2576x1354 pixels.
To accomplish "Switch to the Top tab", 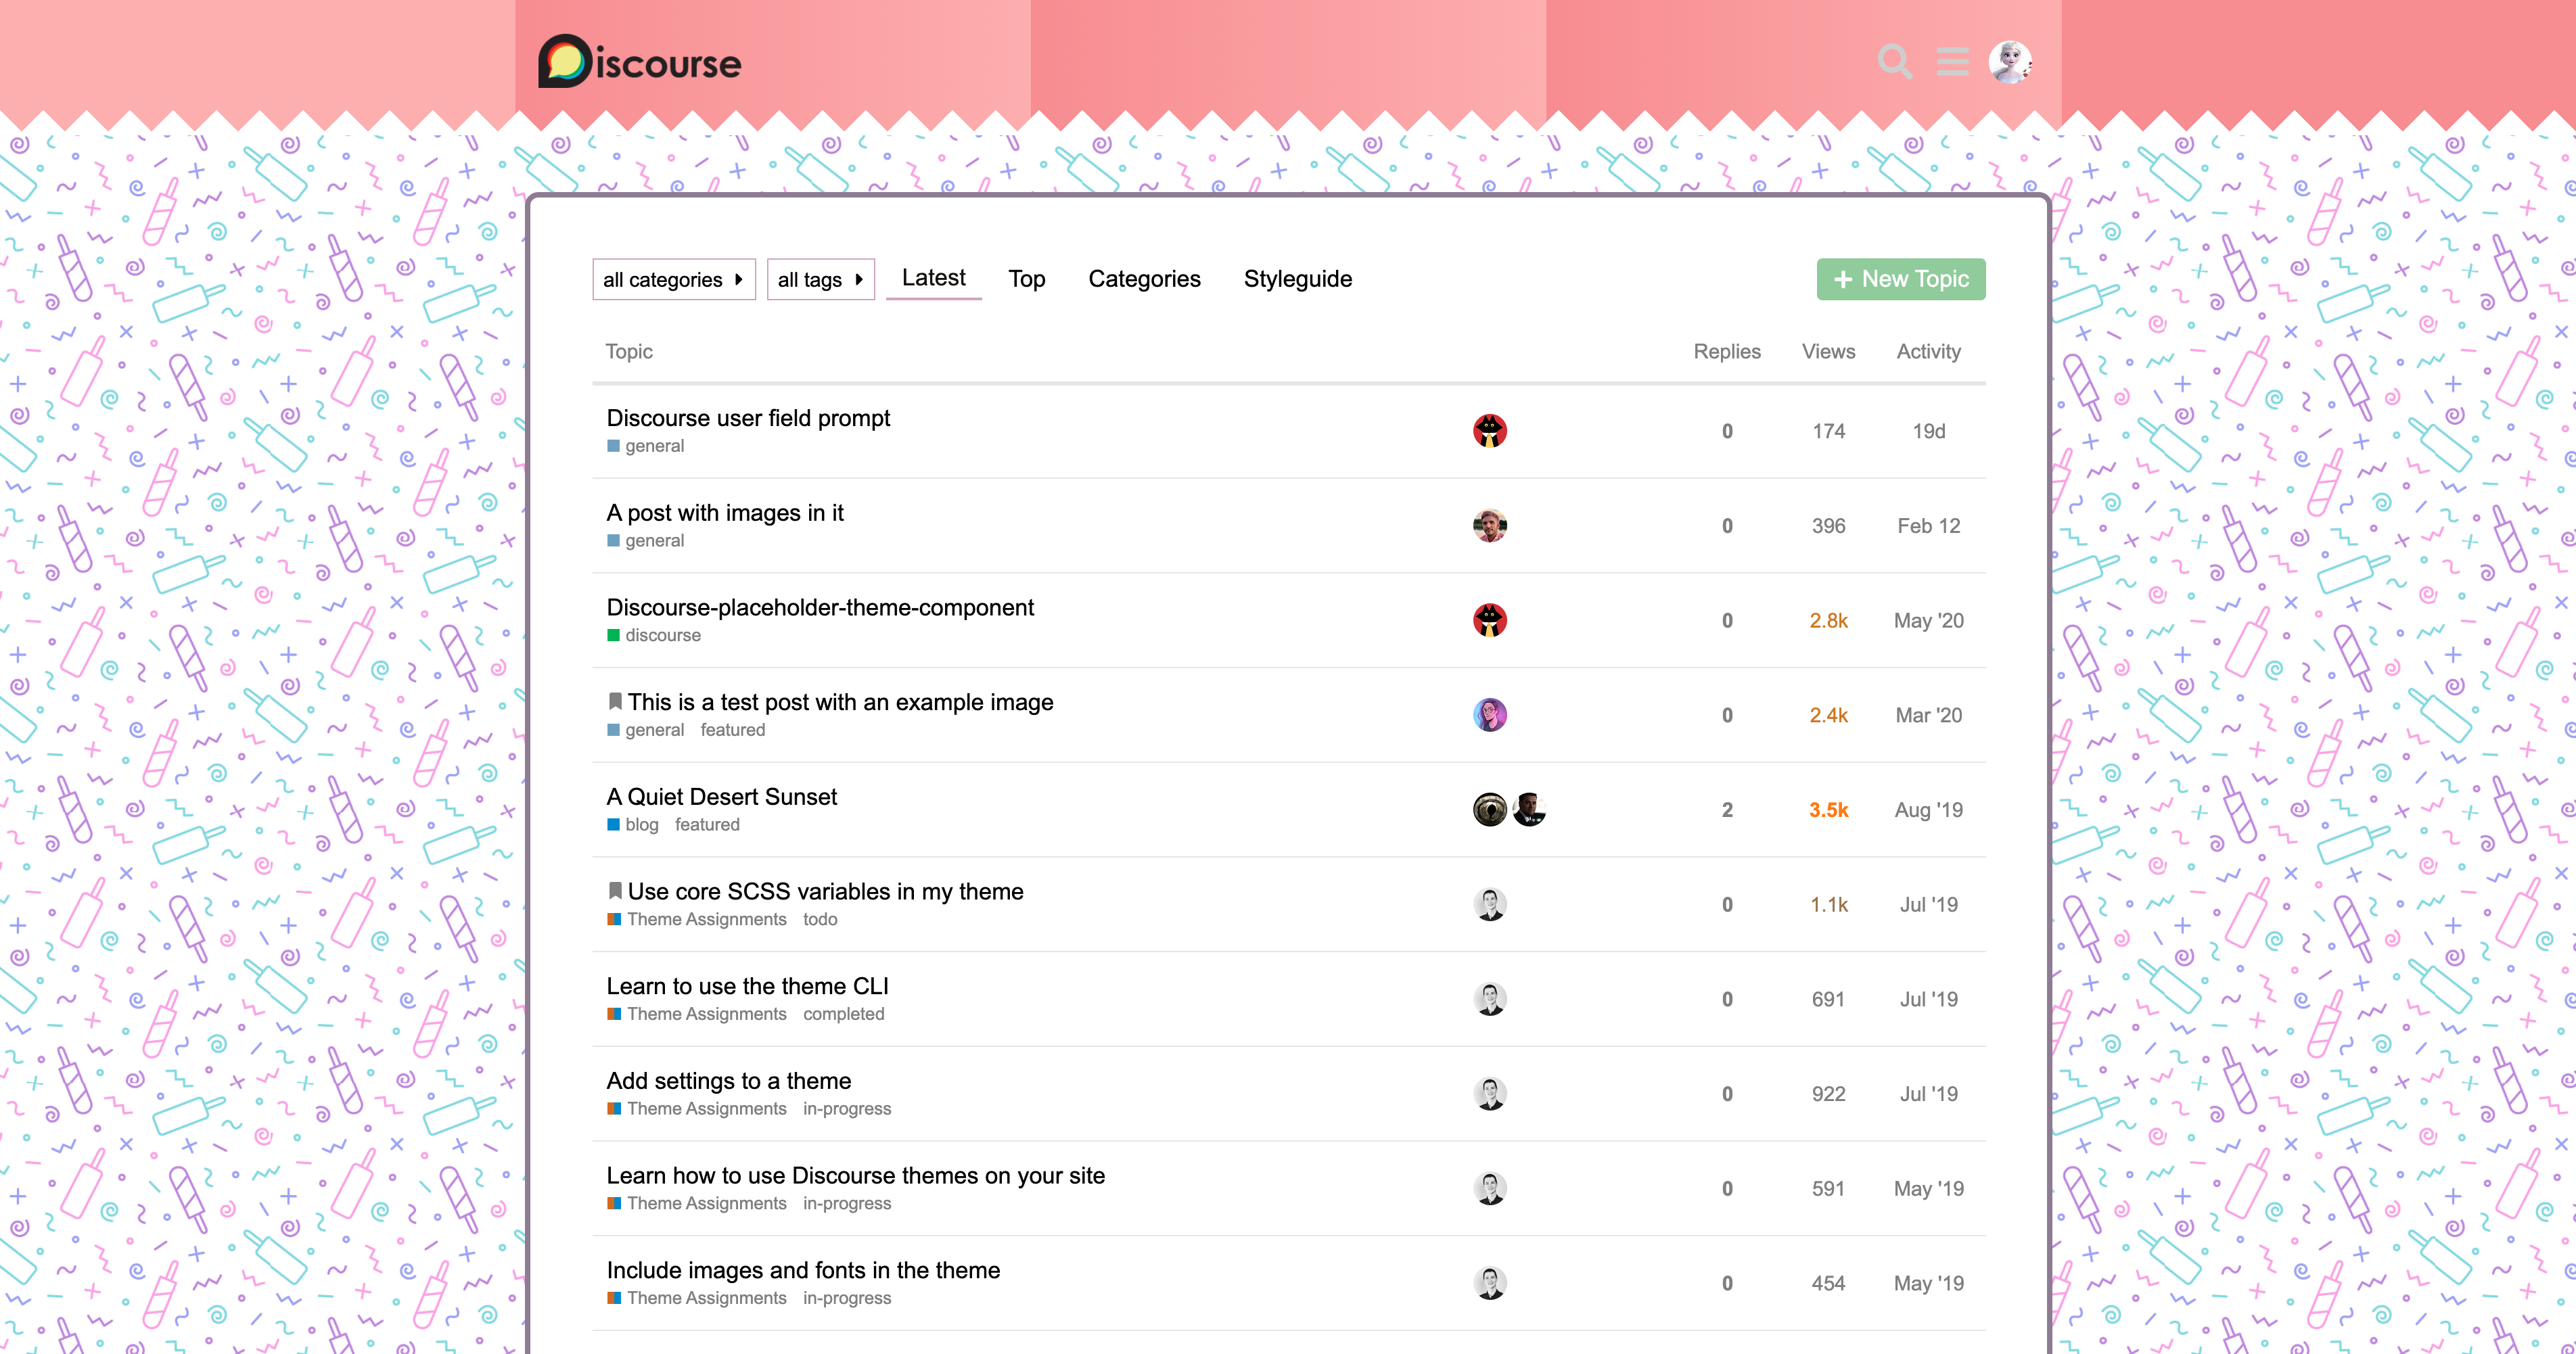I will (1026, 279).
